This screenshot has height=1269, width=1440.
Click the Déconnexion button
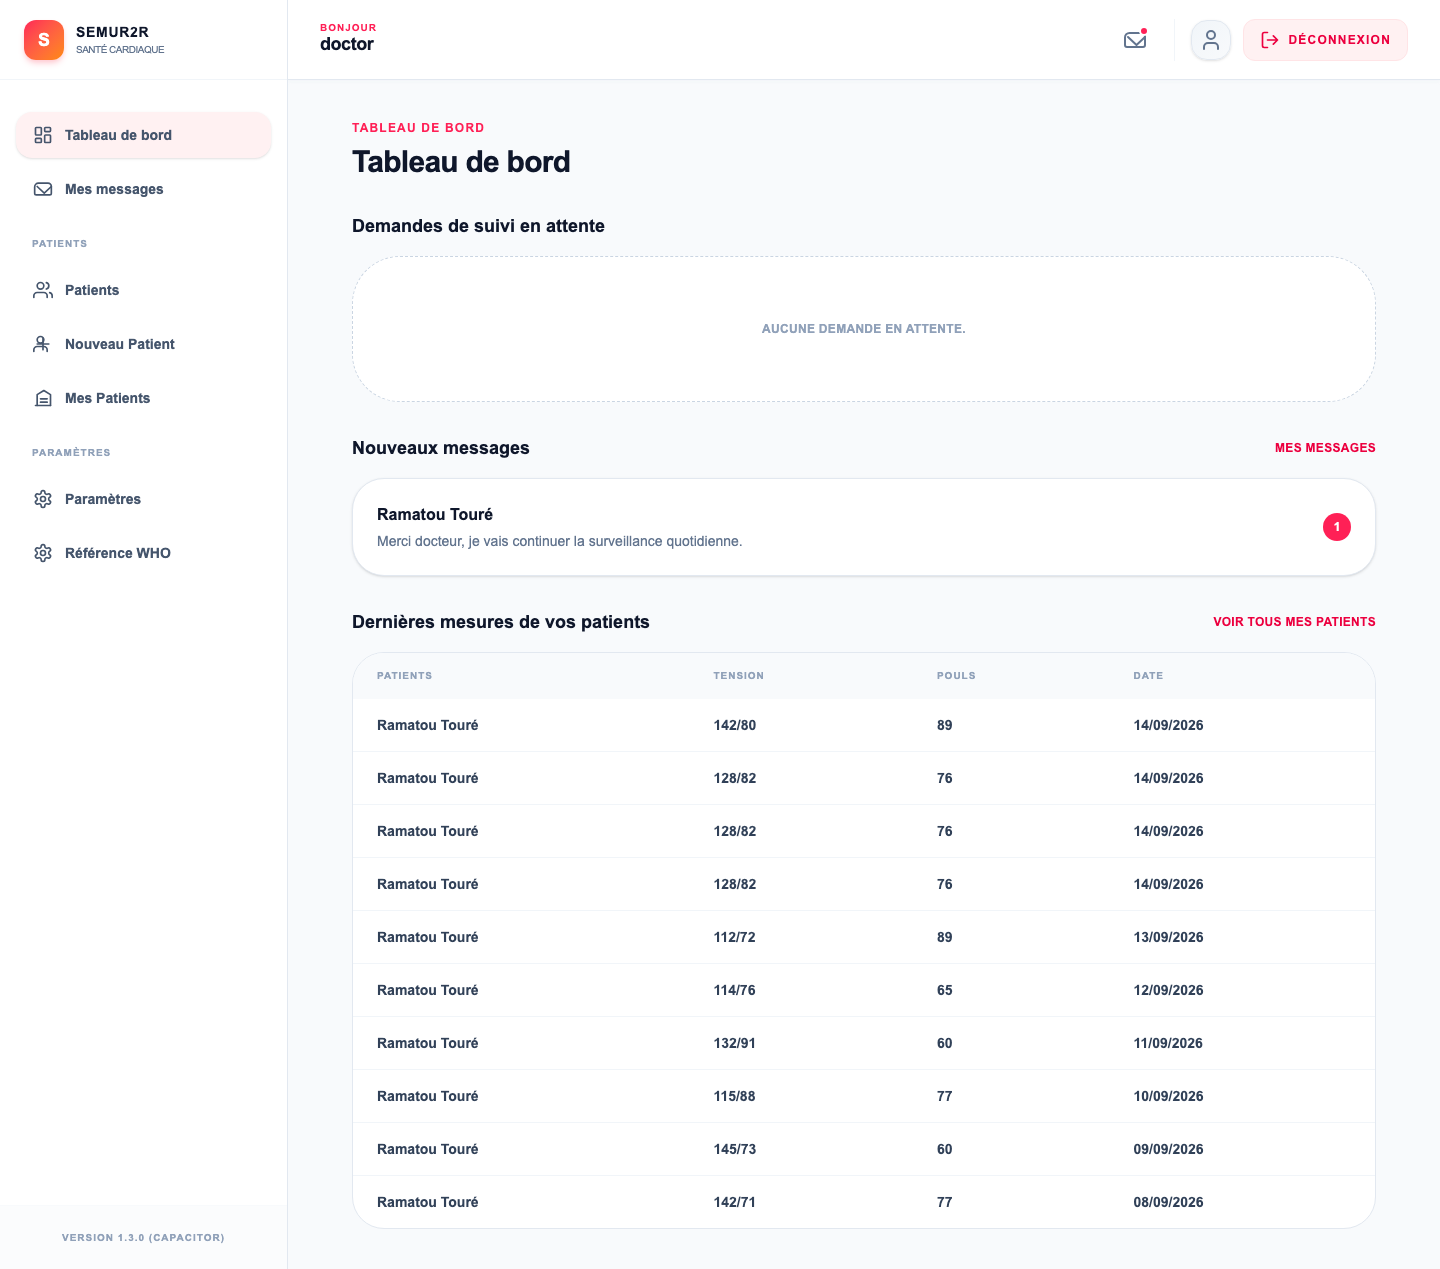coord(1325,40)
